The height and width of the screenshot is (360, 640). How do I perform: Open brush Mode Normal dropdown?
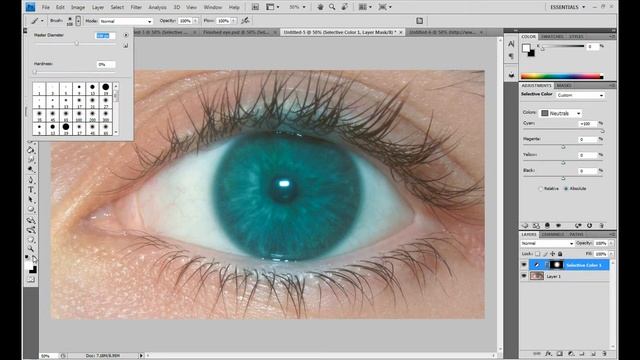(x=126, y=21)
